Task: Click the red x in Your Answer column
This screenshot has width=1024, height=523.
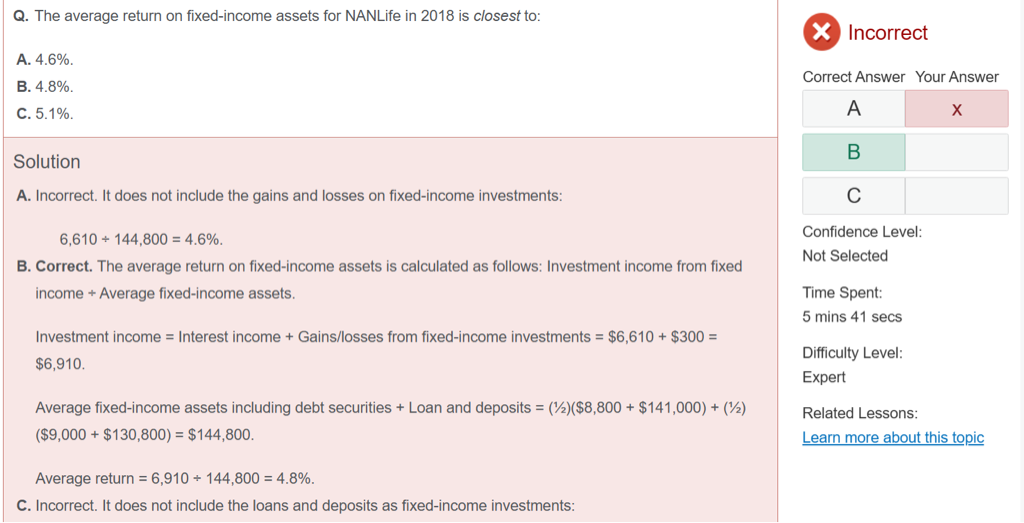Action: click(x=956, y=109)
